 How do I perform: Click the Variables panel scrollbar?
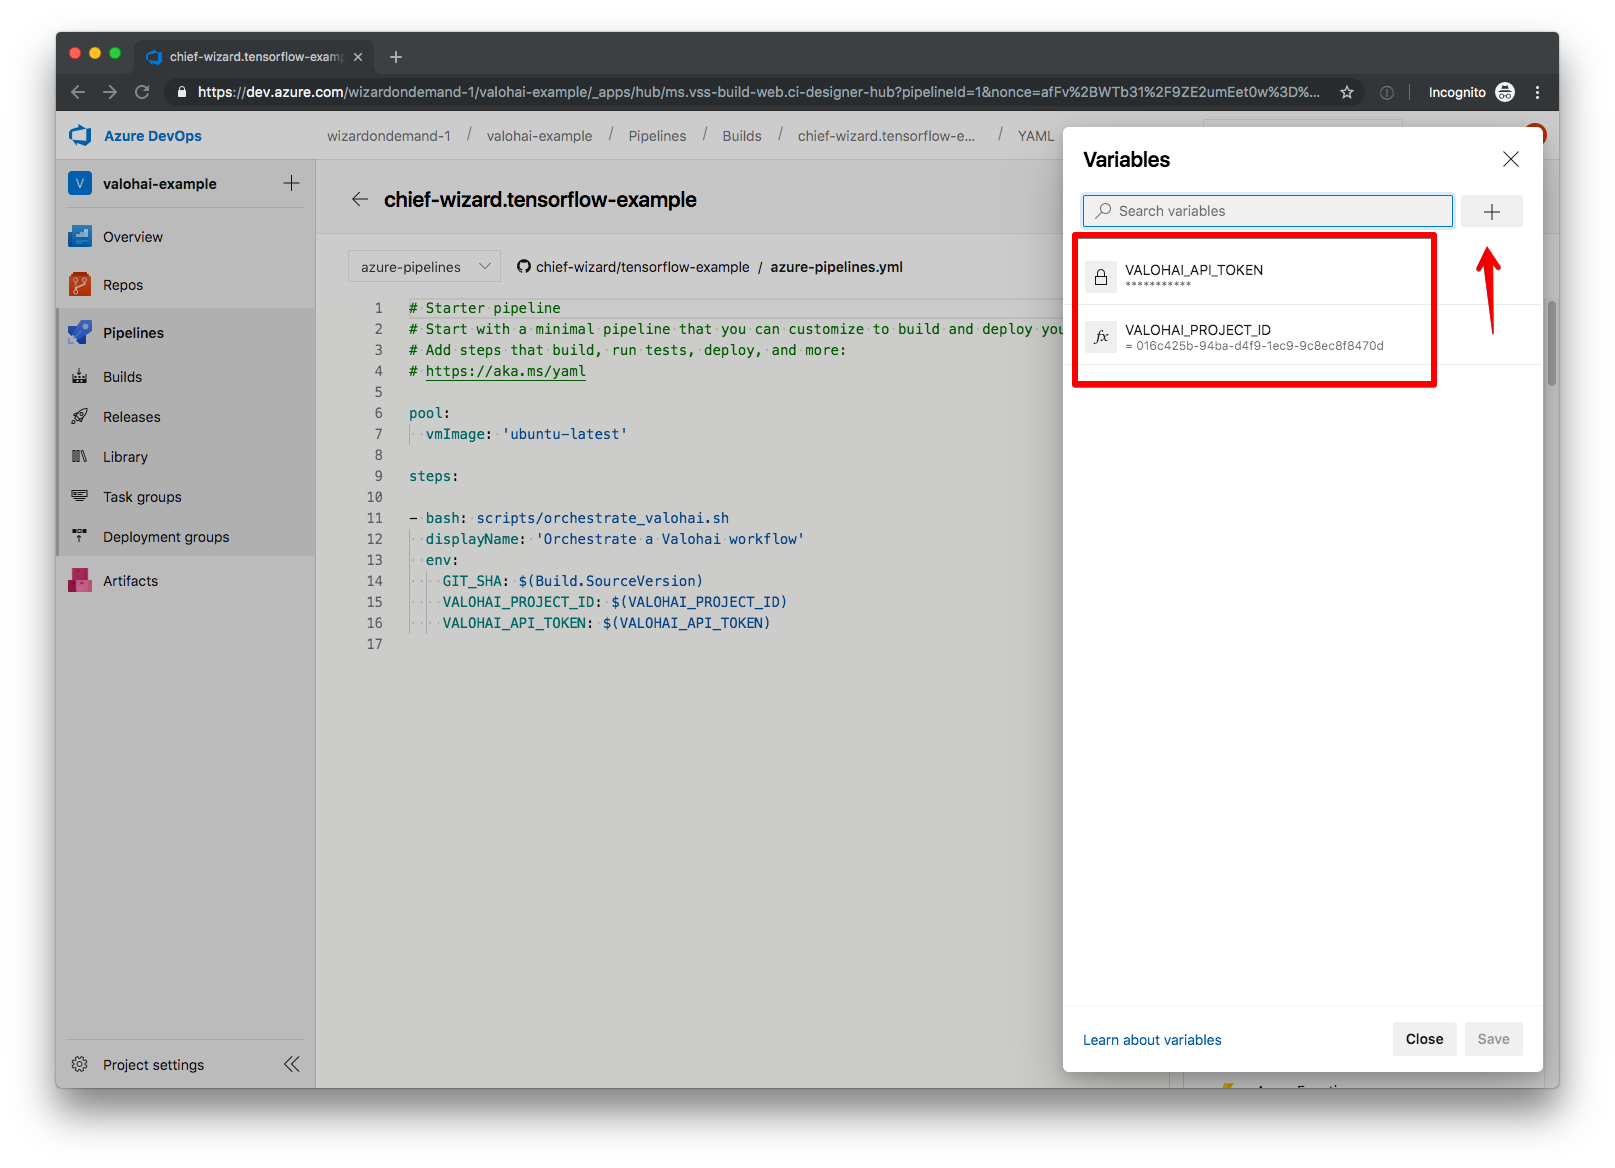(x=1552, y=343)
